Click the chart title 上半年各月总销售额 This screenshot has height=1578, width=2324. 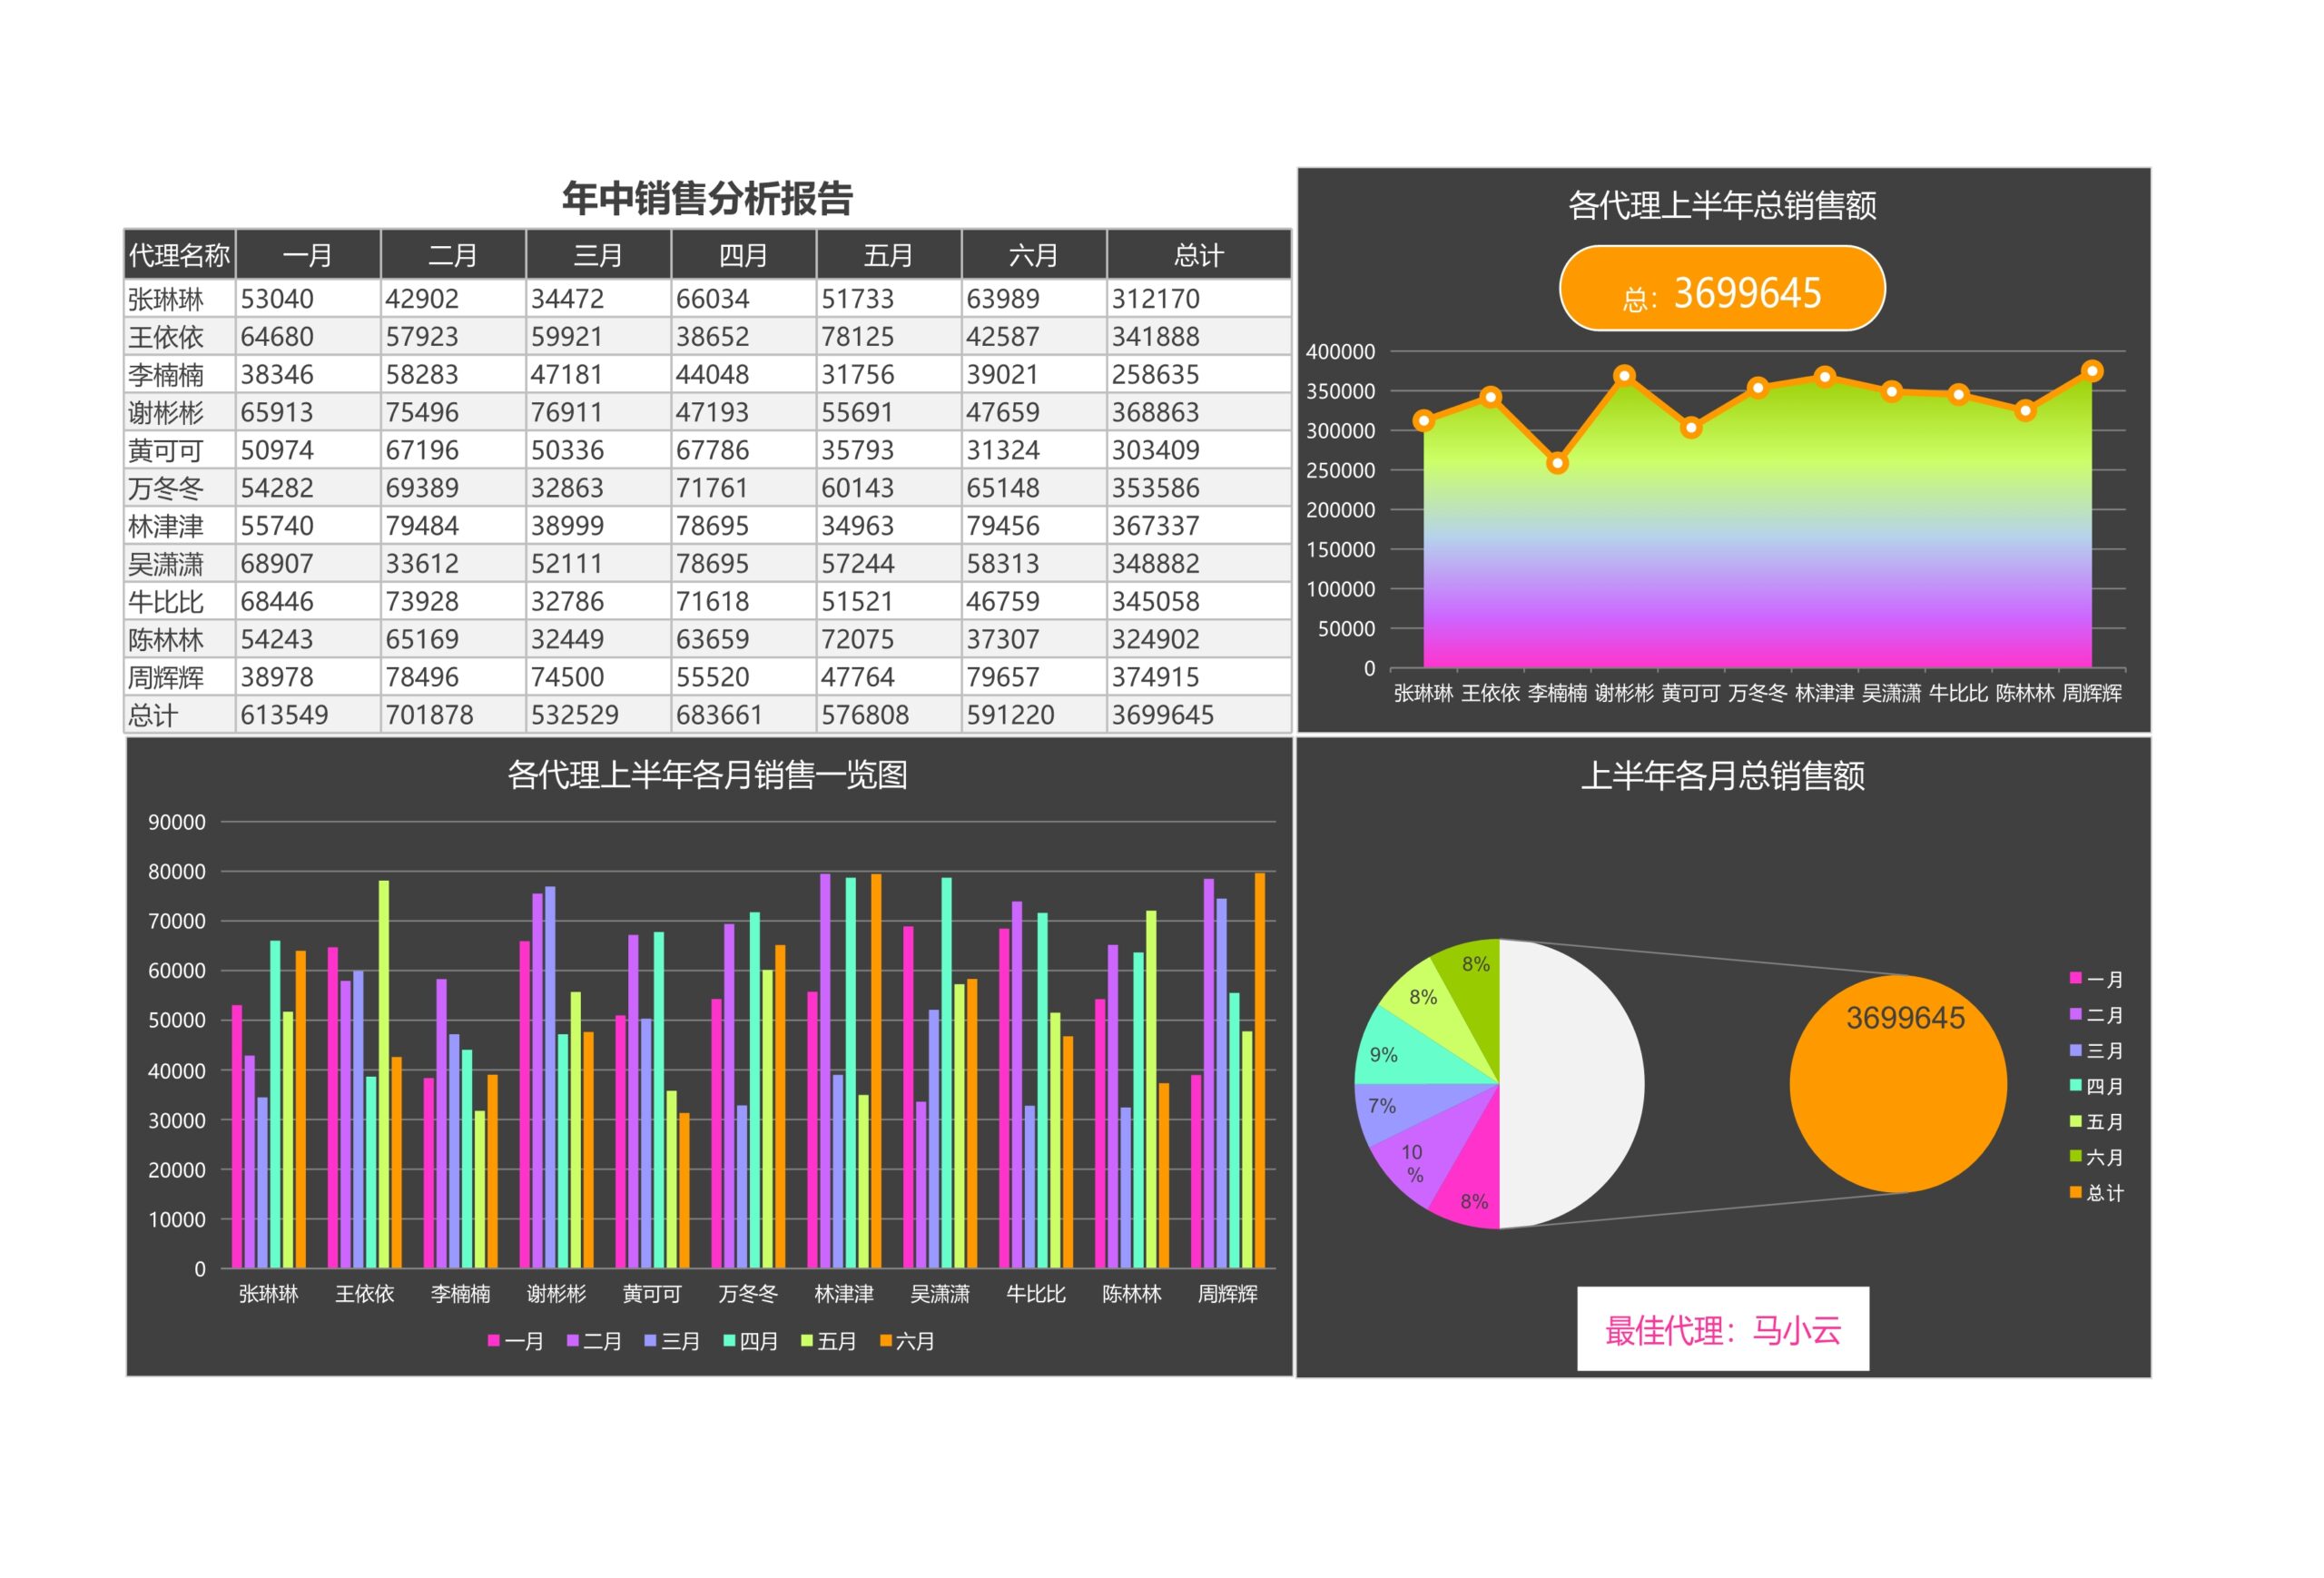[1722, 776]
